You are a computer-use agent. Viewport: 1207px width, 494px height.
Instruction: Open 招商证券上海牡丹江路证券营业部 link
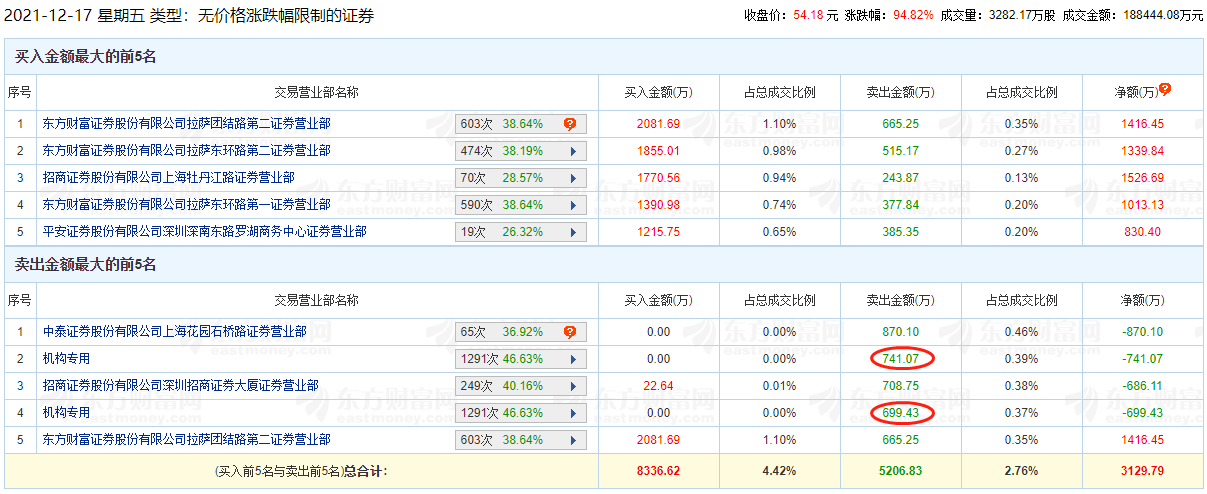click(x=169, y=178)
